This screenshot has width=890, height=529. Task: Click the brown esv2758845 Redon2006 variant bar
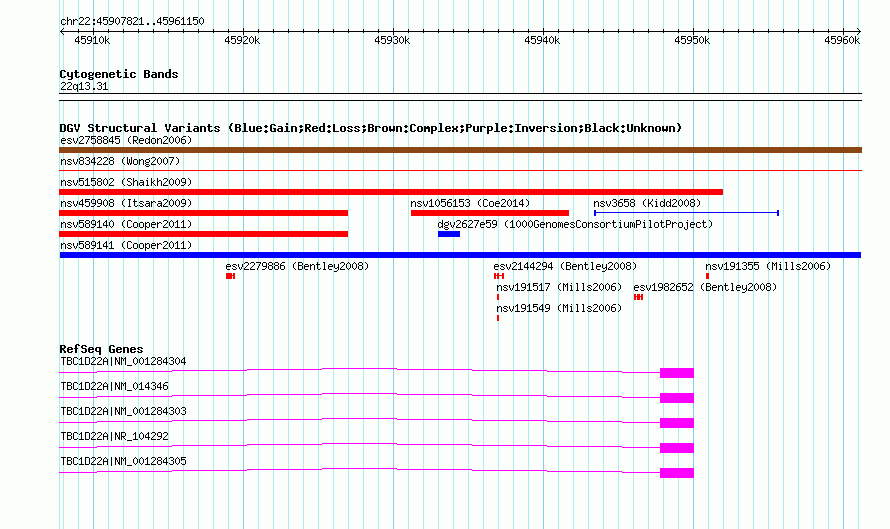(460, 150)
